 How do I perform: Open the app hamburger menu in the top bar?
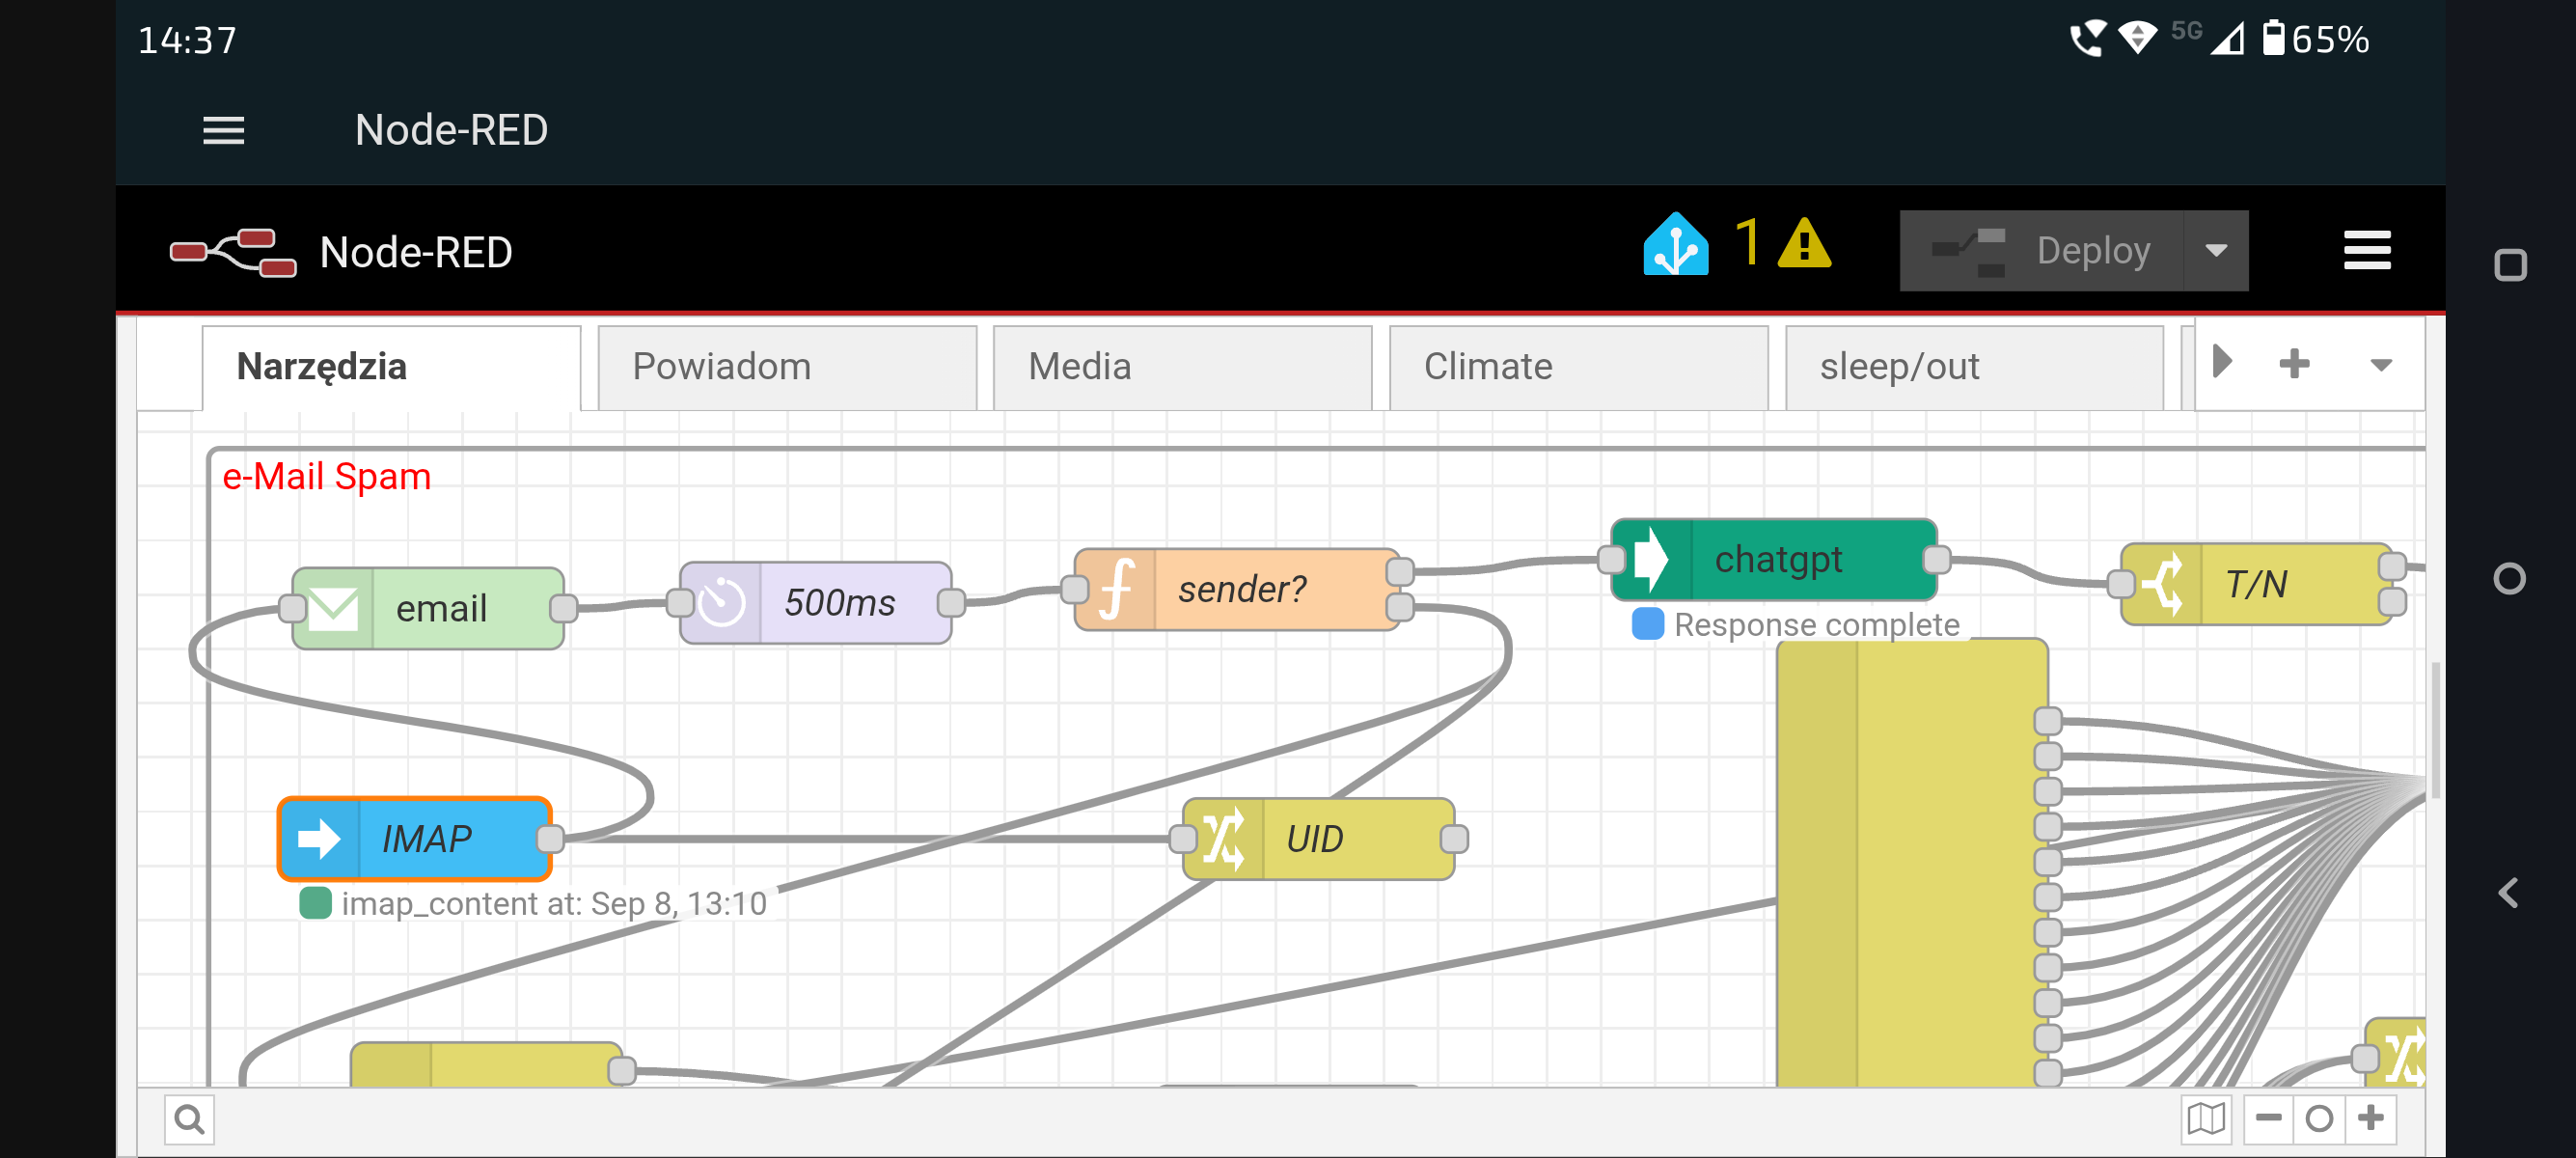click(x=223, y=130)
